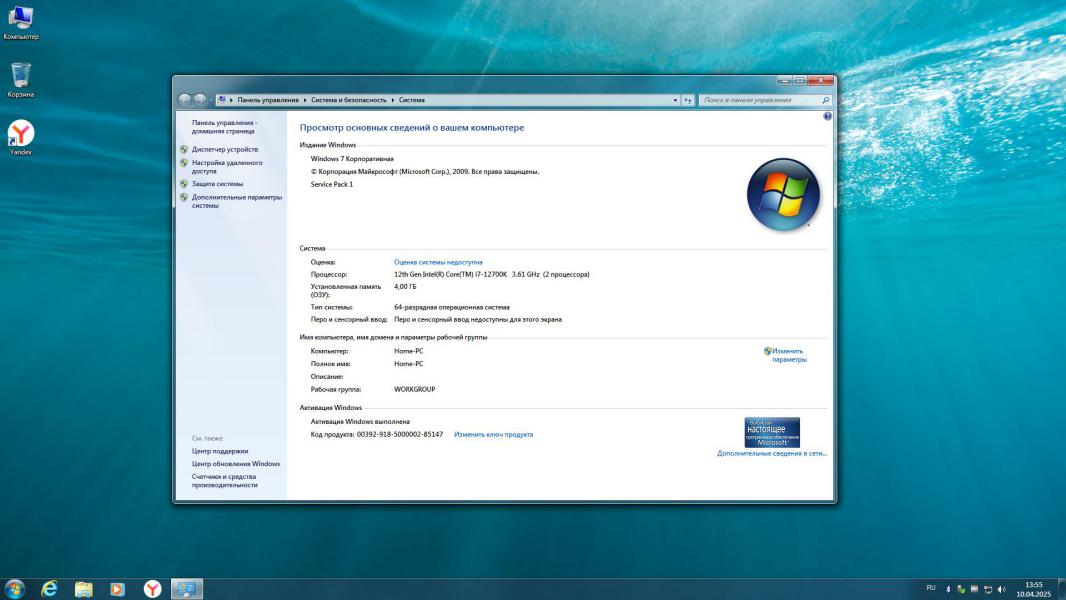
Task: Expand arrow before Панель управления breadcrumb
Action: click(231, 100)
